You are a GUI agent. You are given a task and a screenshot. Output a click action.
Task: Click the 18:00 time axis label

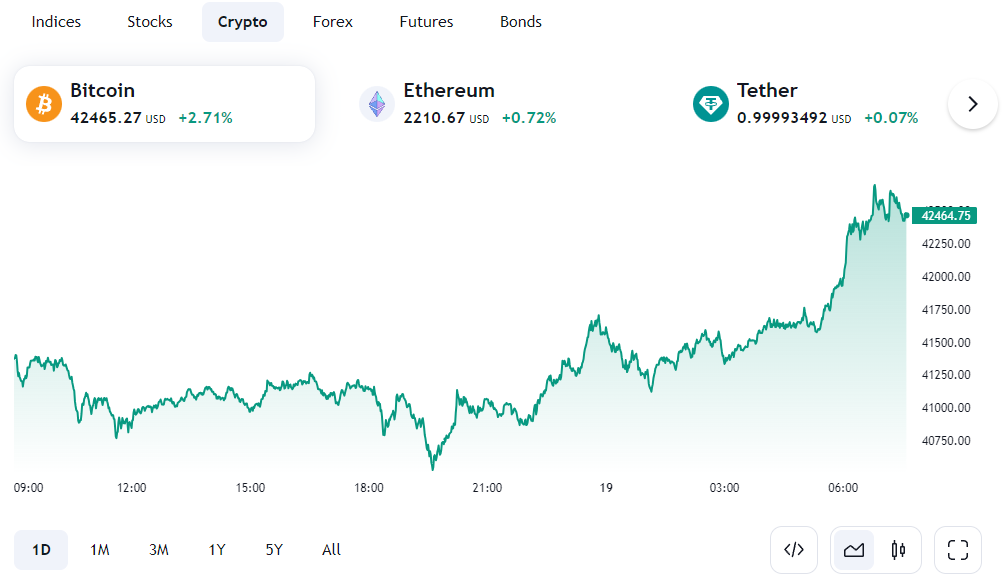[x=369, y=488]
